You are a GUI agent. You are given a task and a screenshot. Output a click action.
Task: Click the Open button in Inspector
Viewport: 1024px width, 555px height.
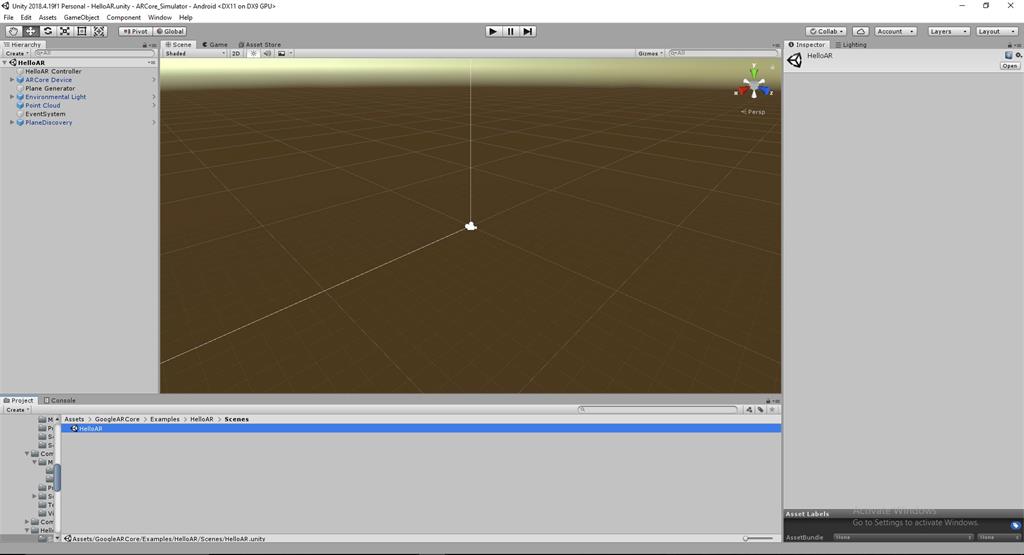1010,66
